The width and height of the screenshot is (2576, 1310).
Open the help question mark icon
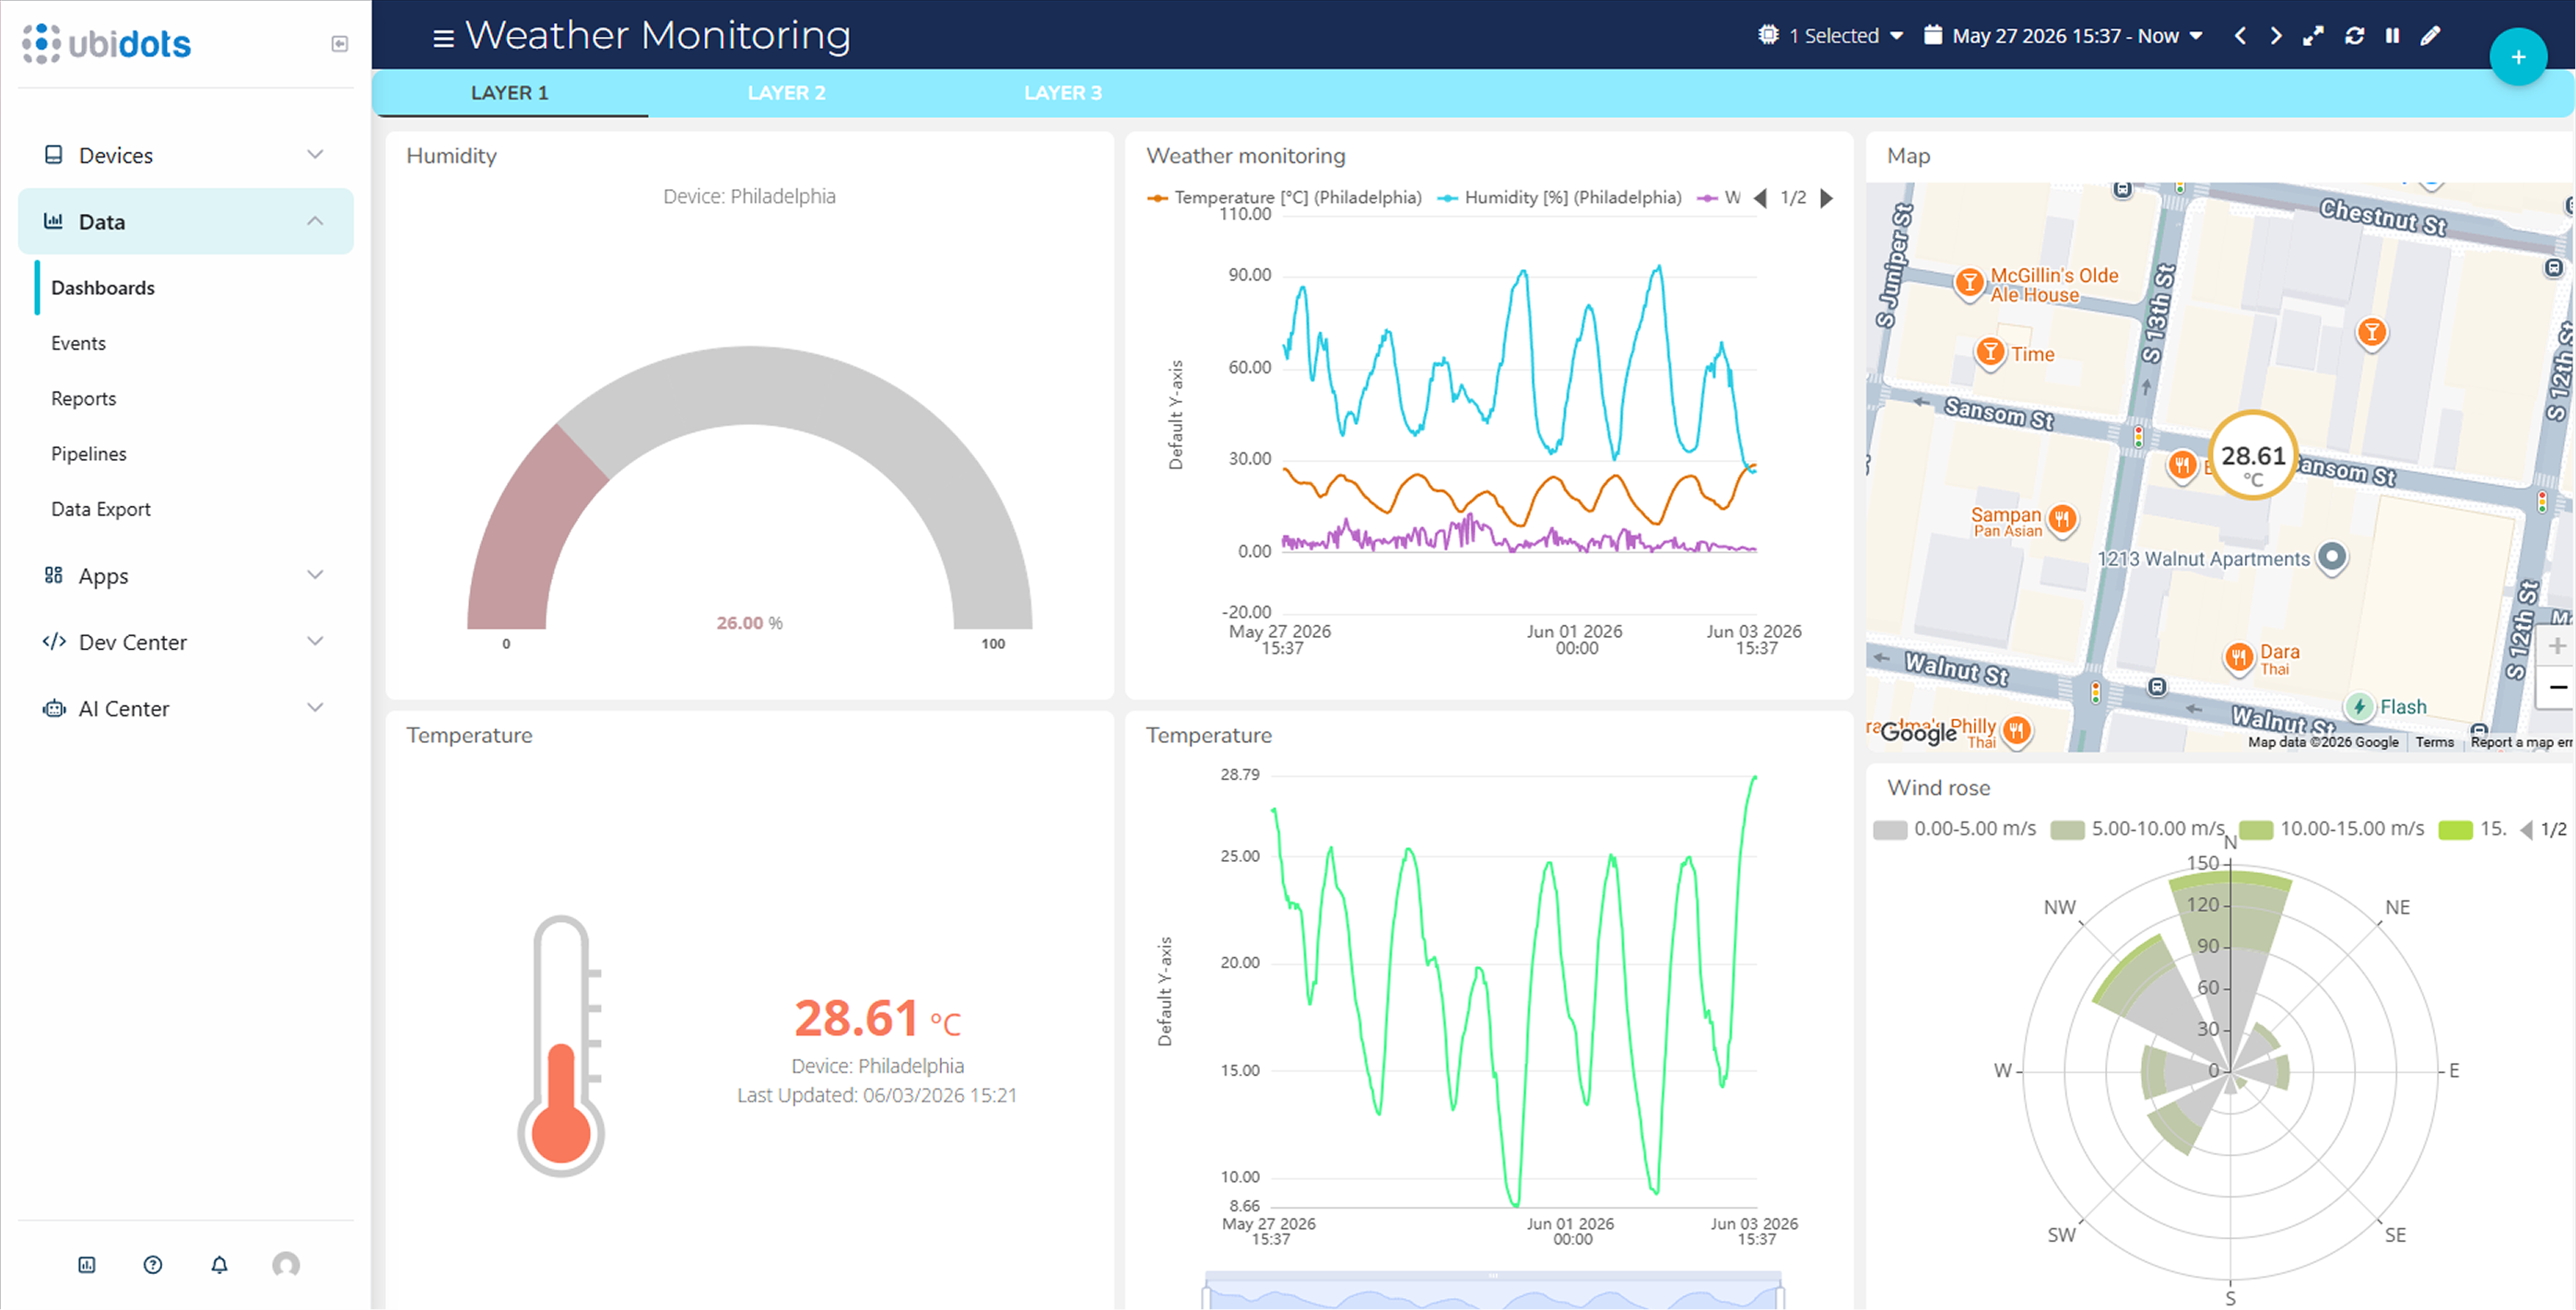[153, 1265]
